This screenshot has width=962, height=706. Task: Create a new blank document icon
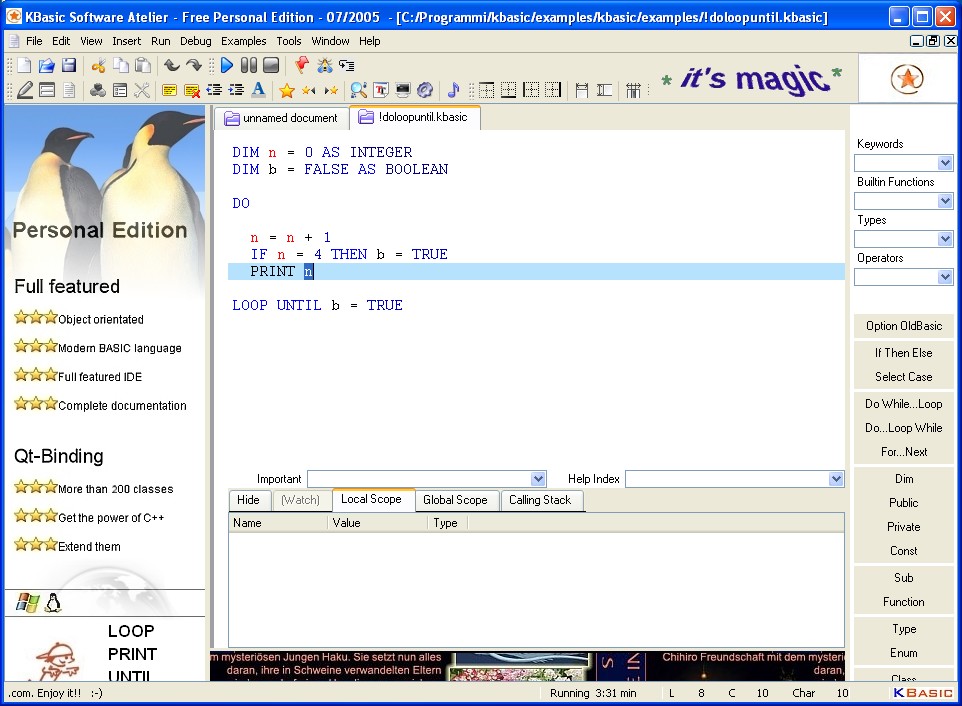pos(24,66)
